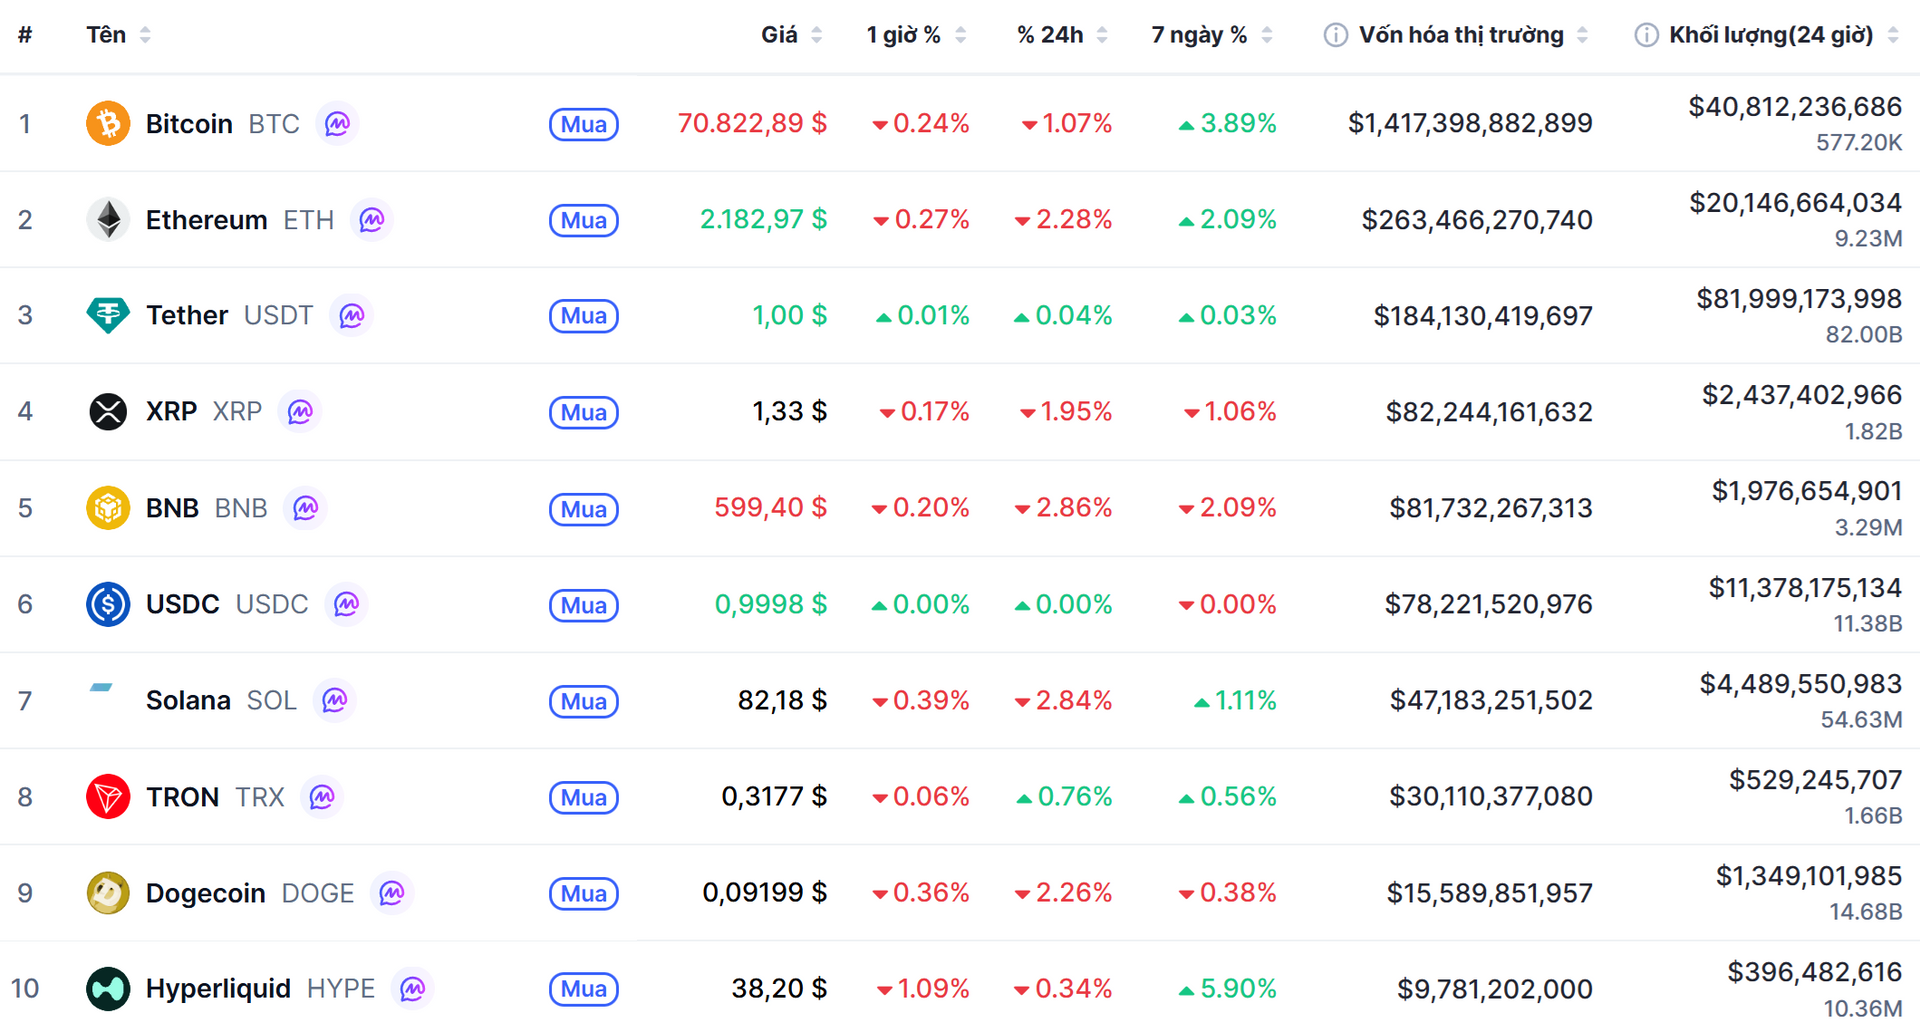Open the purple badge icon next to TRX
The image size is (1920, 1032).
pyautogui.click(x=322, y=797)
